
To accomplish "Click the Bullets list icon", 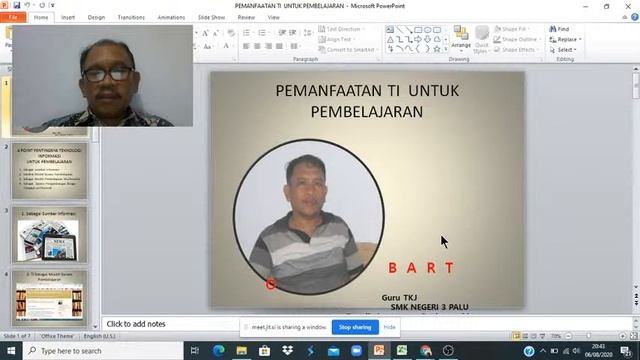I will click(247, 33).
